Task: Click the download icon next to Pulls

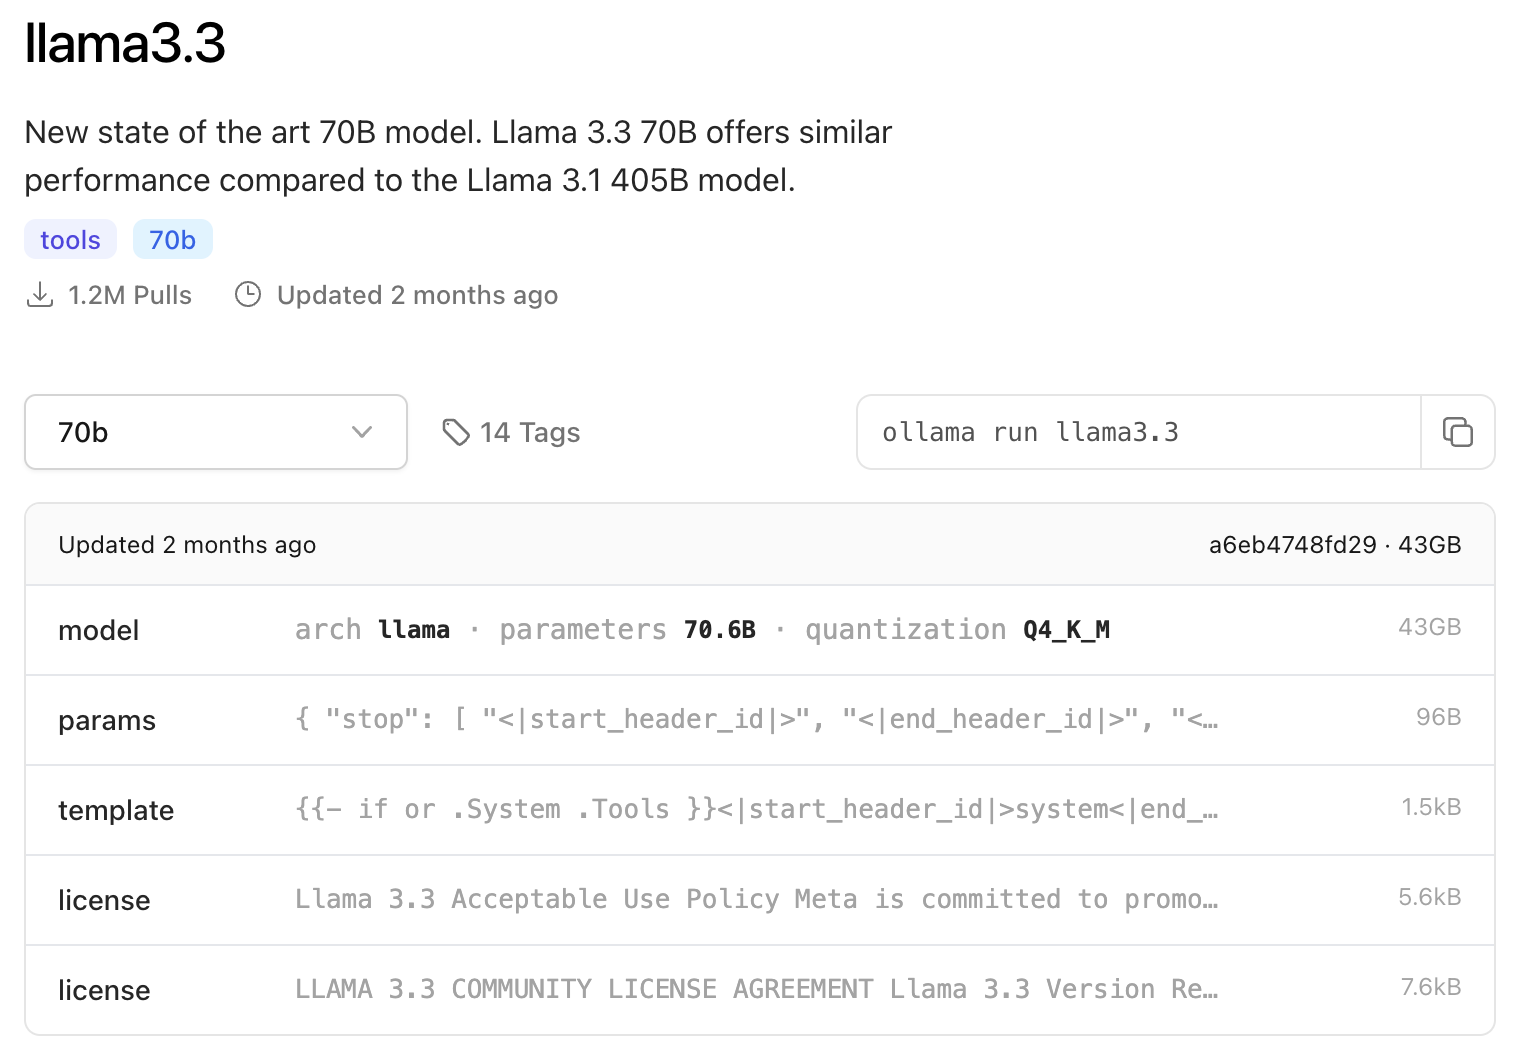Action: [x=40, y=295]
